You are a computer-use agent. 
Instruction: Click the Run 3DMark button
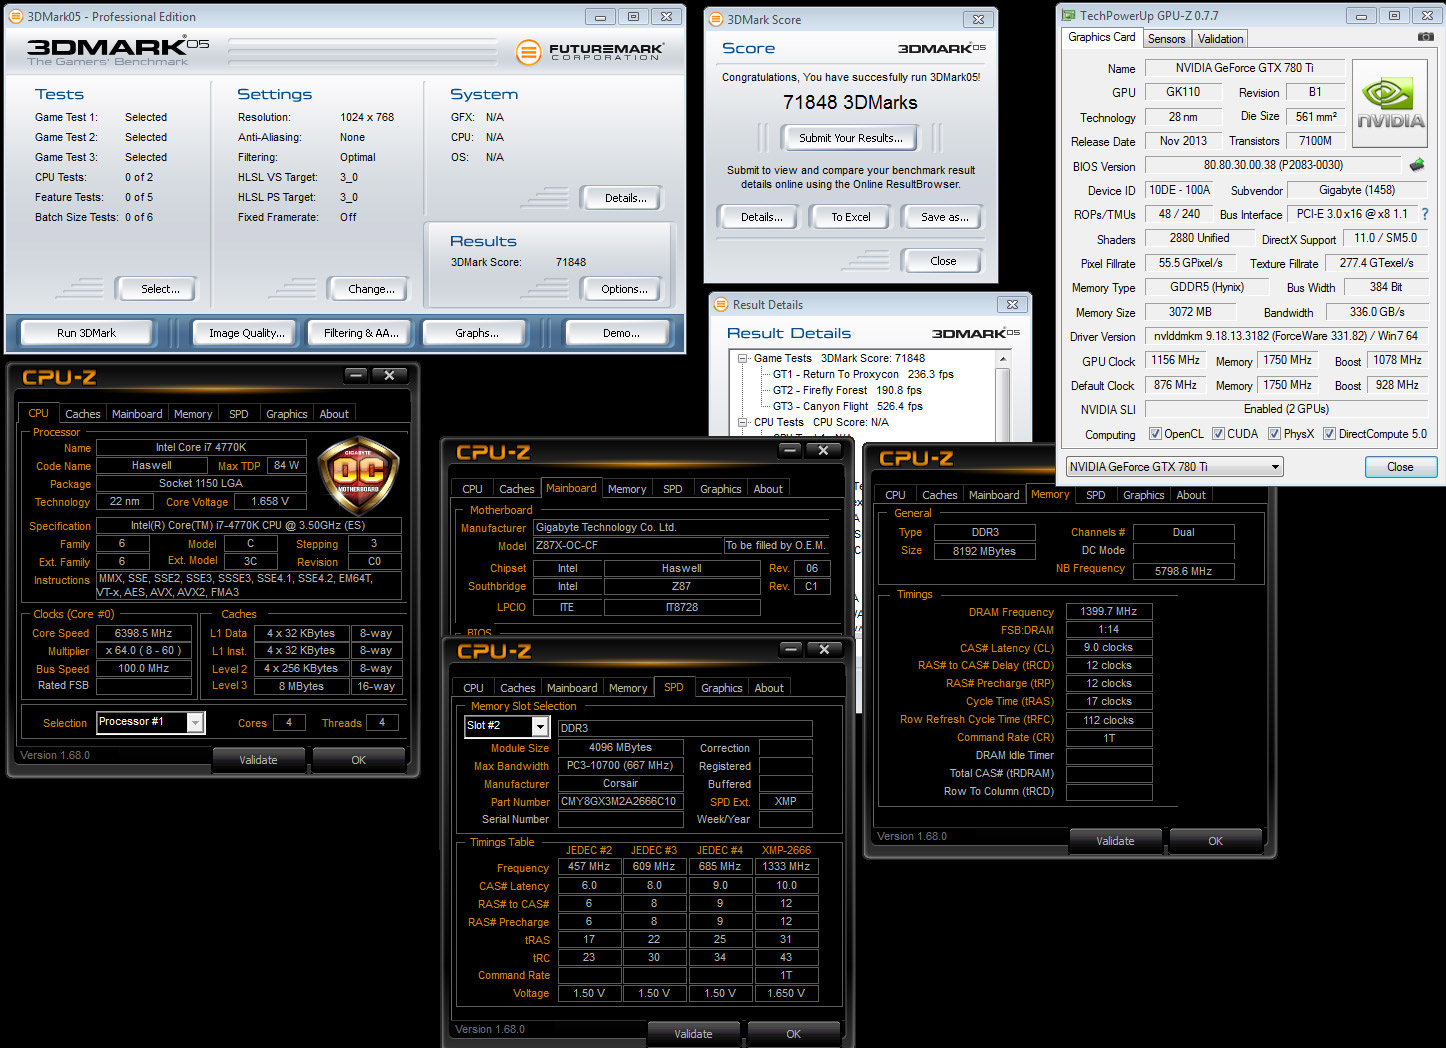pos(86,333)
